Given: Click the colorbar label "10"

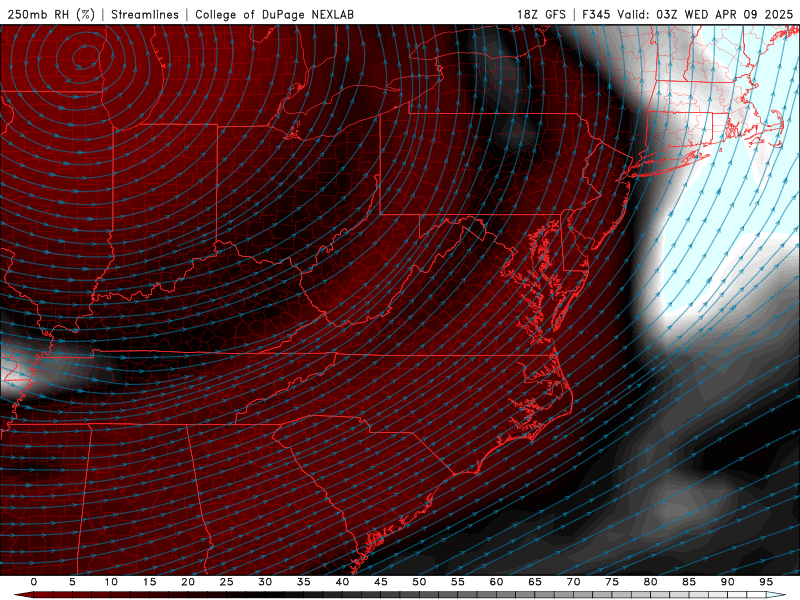Looking at the screenshot, I should 111,582.
